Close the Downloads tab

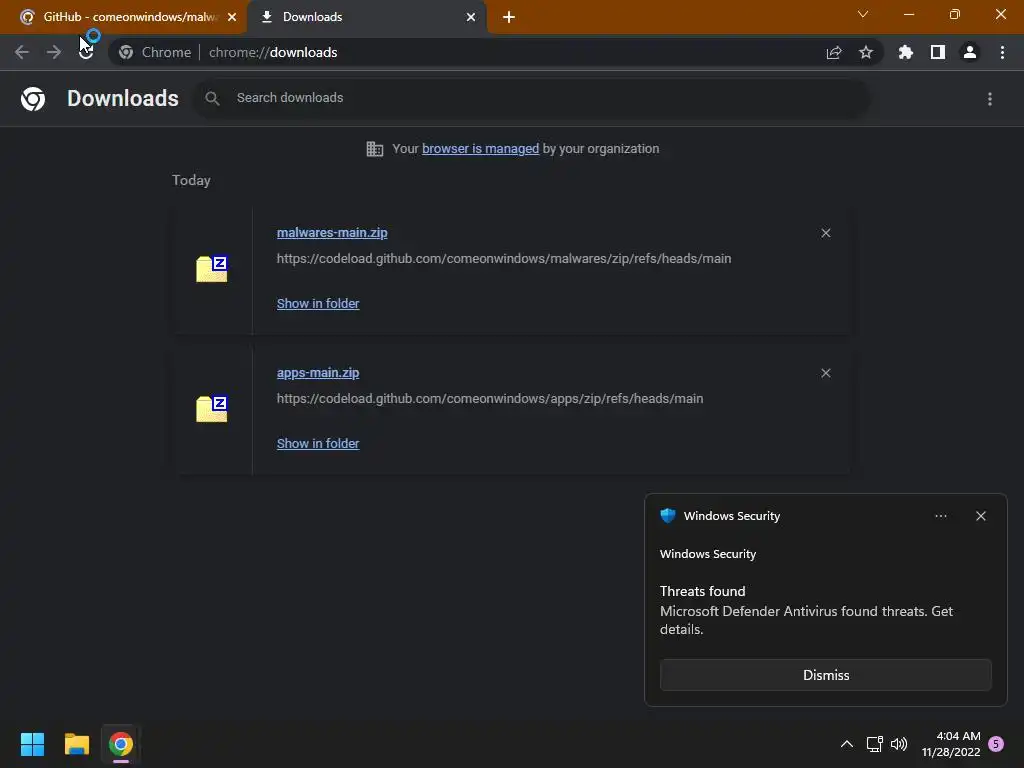[471, 17]
